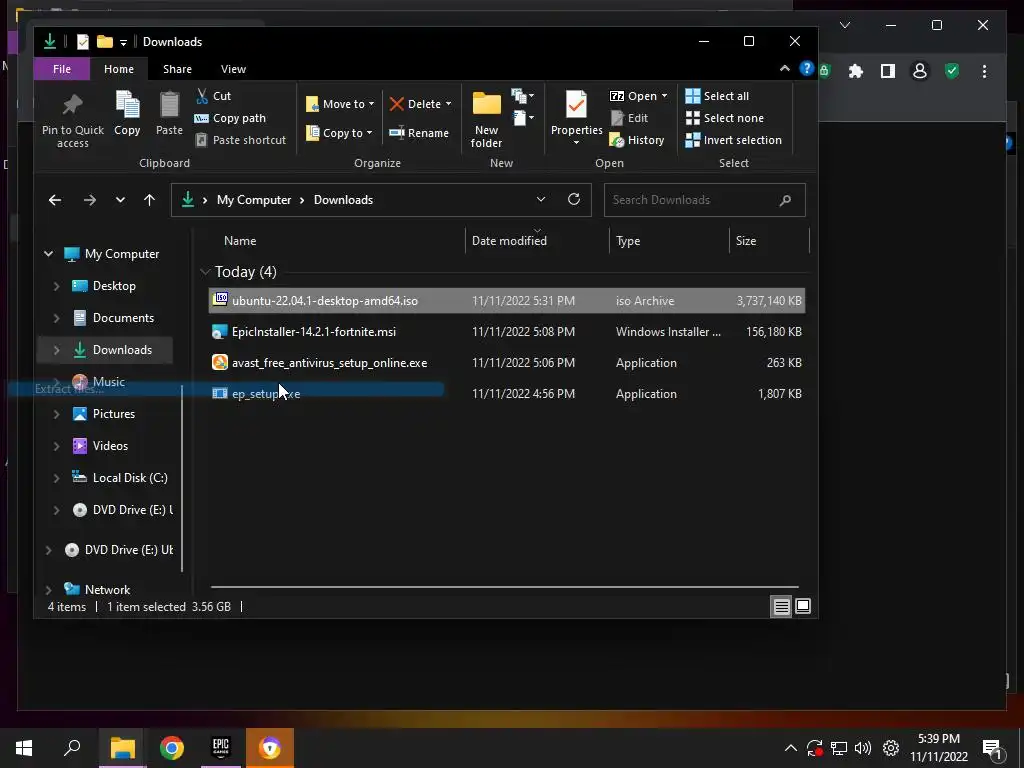Click the Paste ribbon icon
Screen dimensions: 1024x768
click(x=169, y=104)
